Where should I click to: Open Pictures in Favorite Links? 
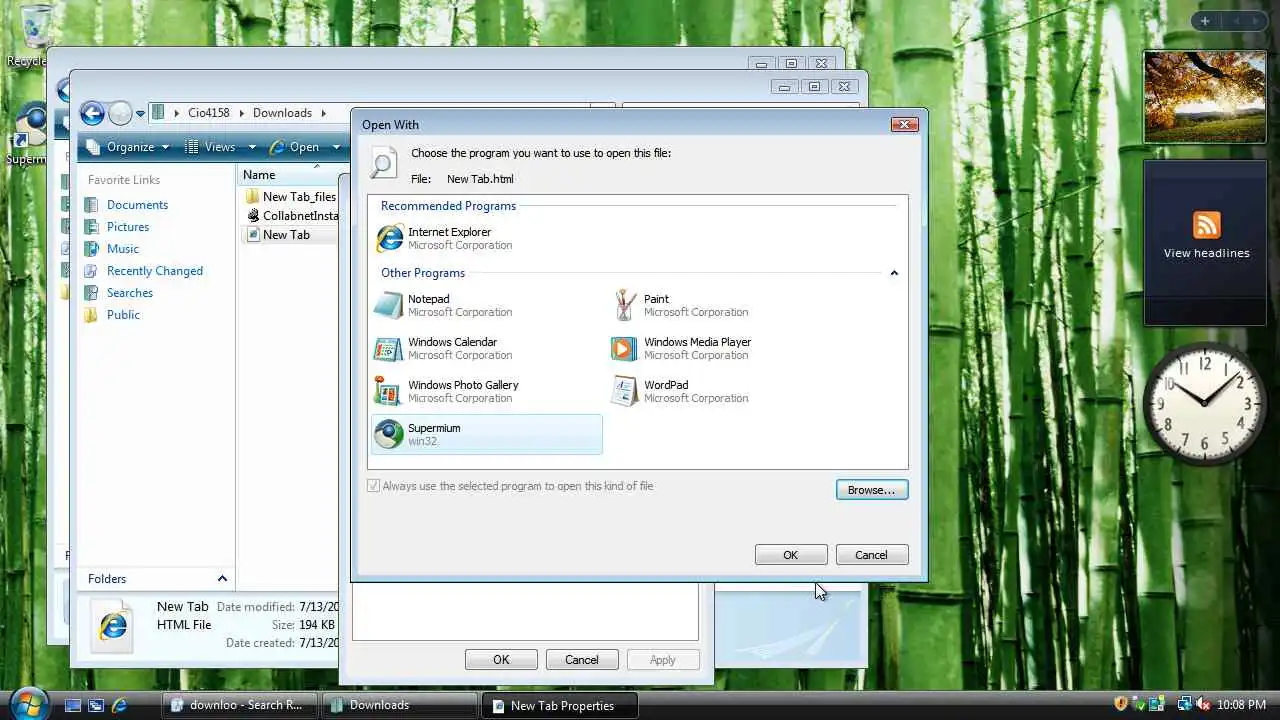(128, 227)
